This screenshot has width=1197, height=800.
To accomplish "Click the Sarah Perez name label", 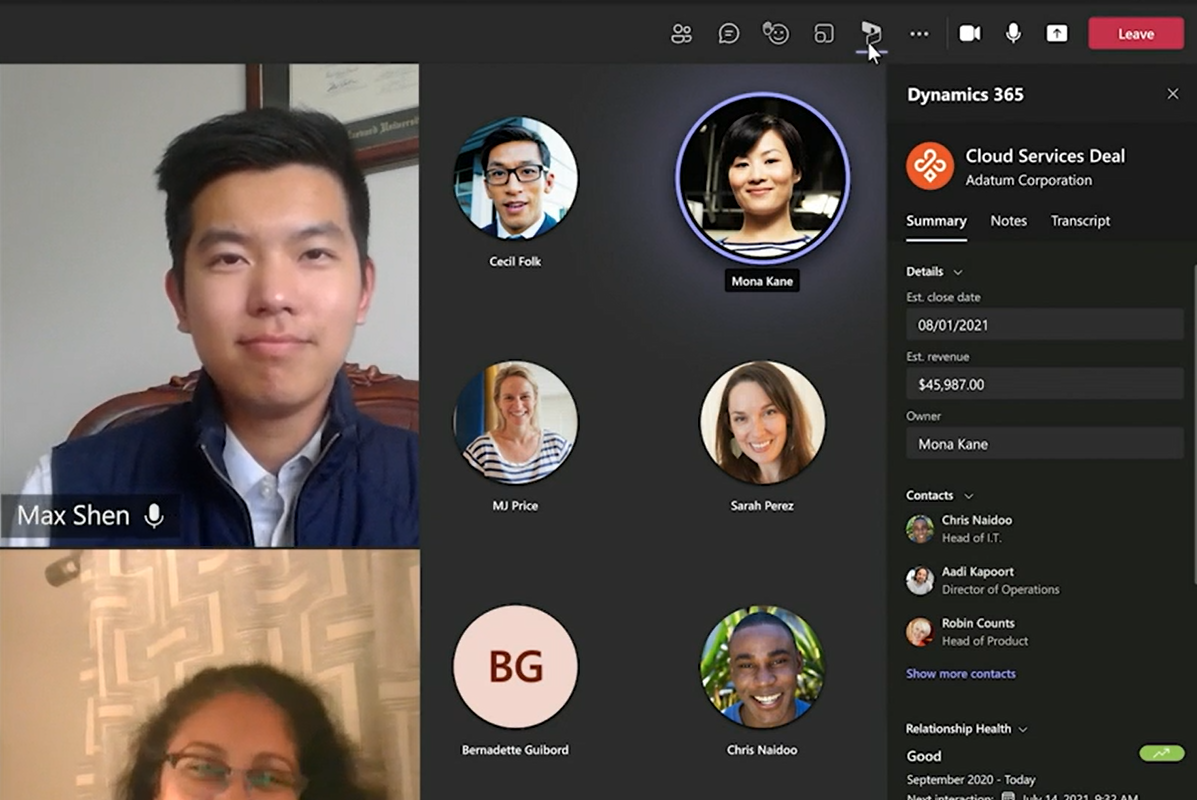I will click(x=762, y=506).
